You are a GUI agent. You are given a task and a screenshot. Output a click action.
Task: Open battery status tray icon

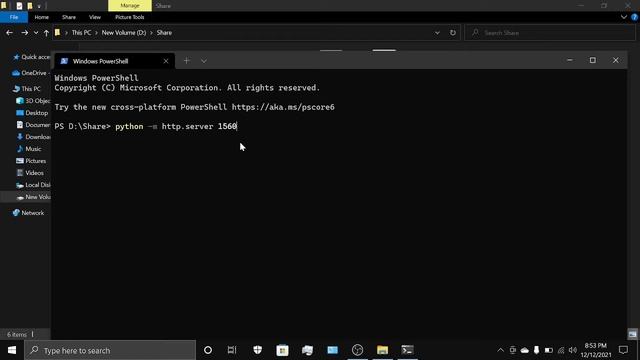coord(549,350)
